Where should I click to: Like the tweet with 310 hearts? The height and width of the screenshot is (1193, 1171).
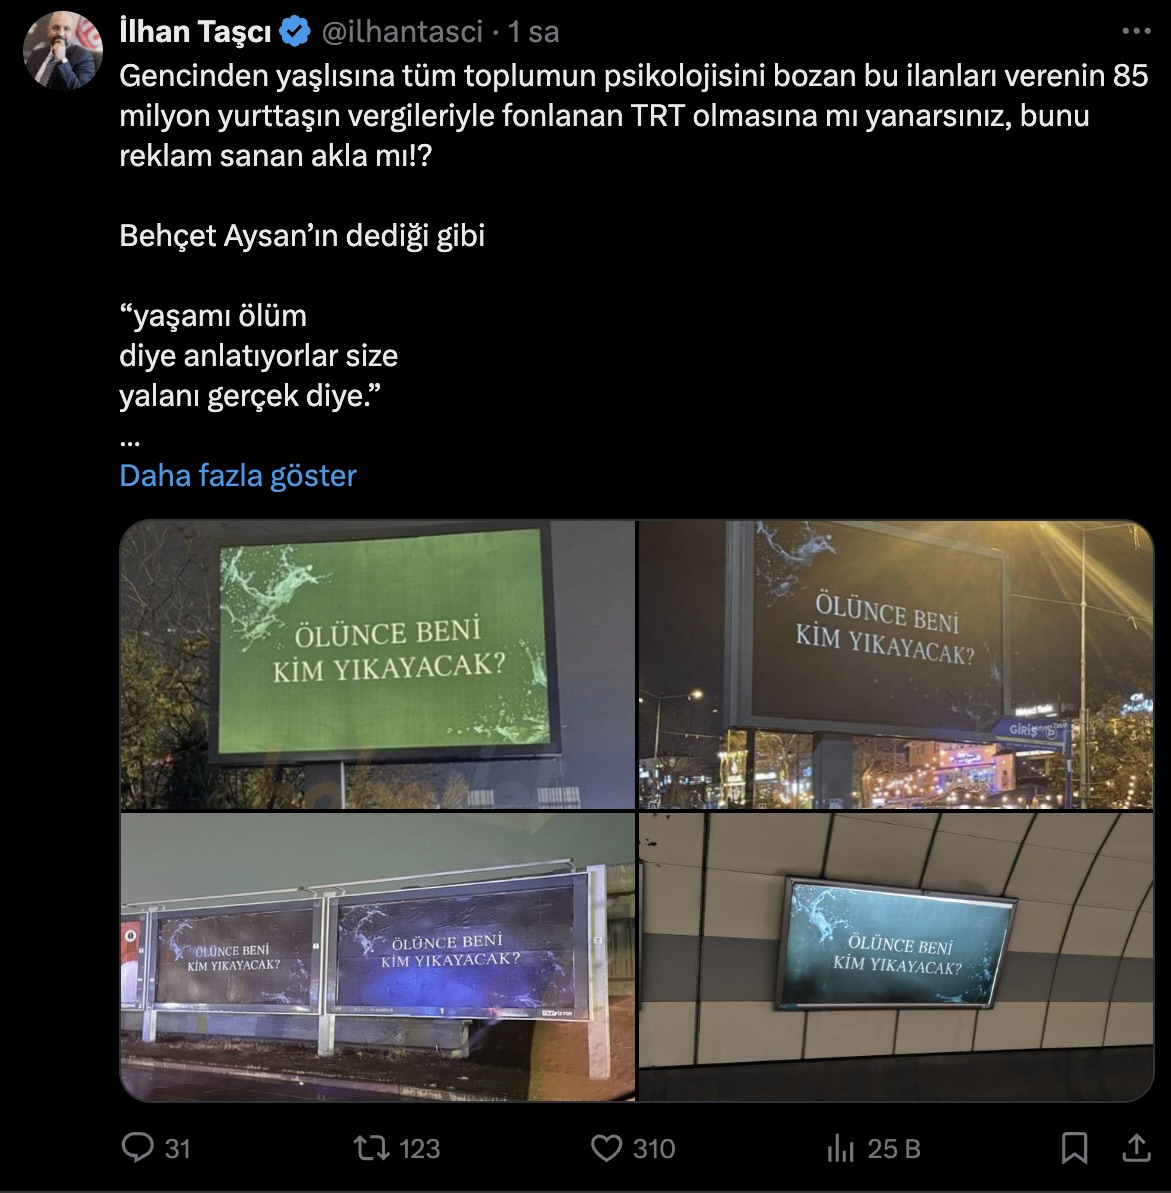606,1148
